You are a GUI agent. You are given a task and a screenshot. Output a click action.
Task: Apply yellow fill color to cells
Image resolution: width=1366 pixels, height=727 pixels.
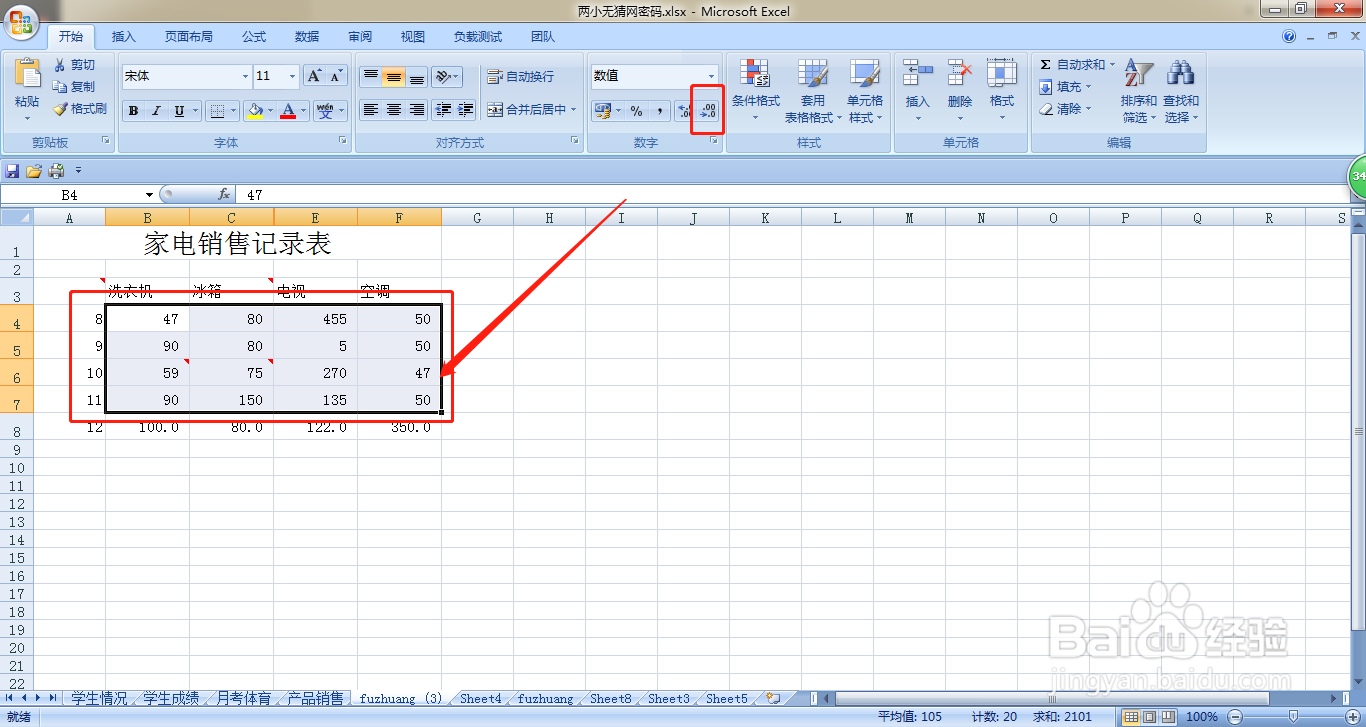coord(255,110)
